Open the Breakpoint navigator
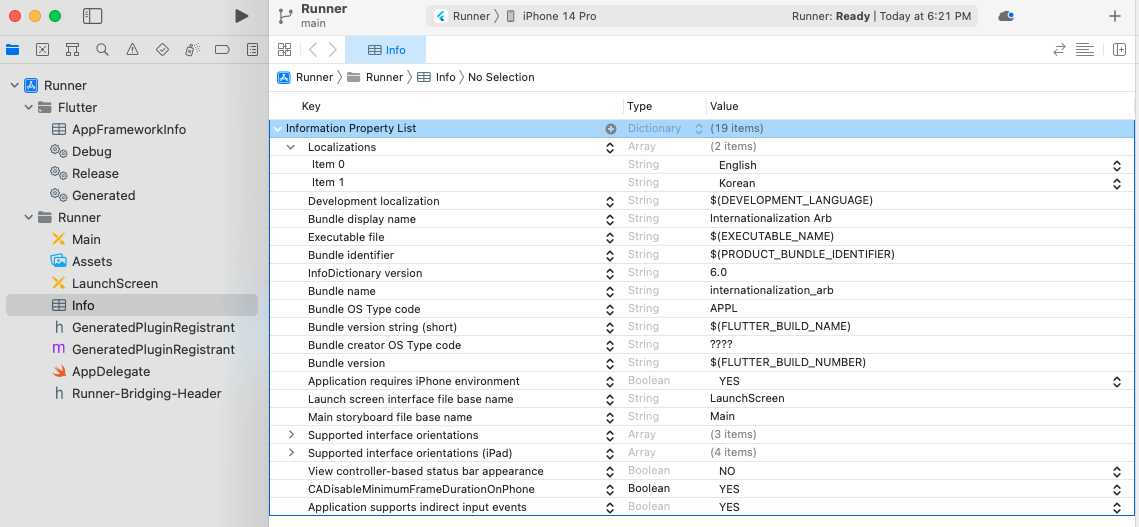 [222, 49]
